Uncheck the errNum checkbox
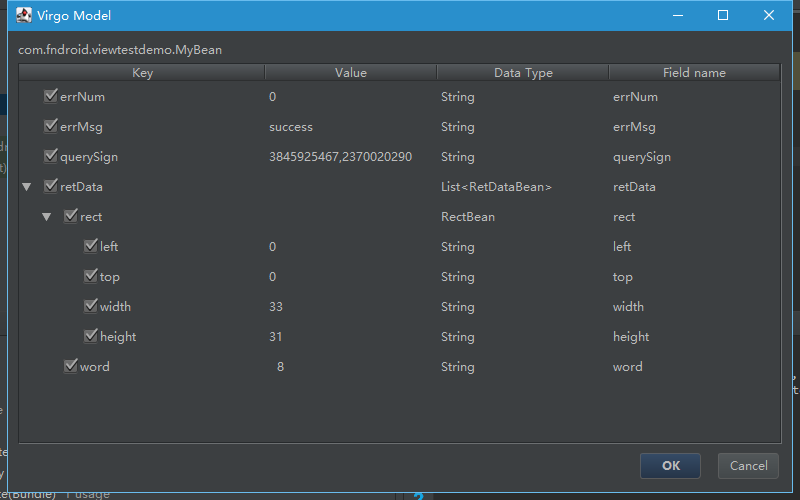The width and height of the screenshot is (800, 500). coord(51,97)
